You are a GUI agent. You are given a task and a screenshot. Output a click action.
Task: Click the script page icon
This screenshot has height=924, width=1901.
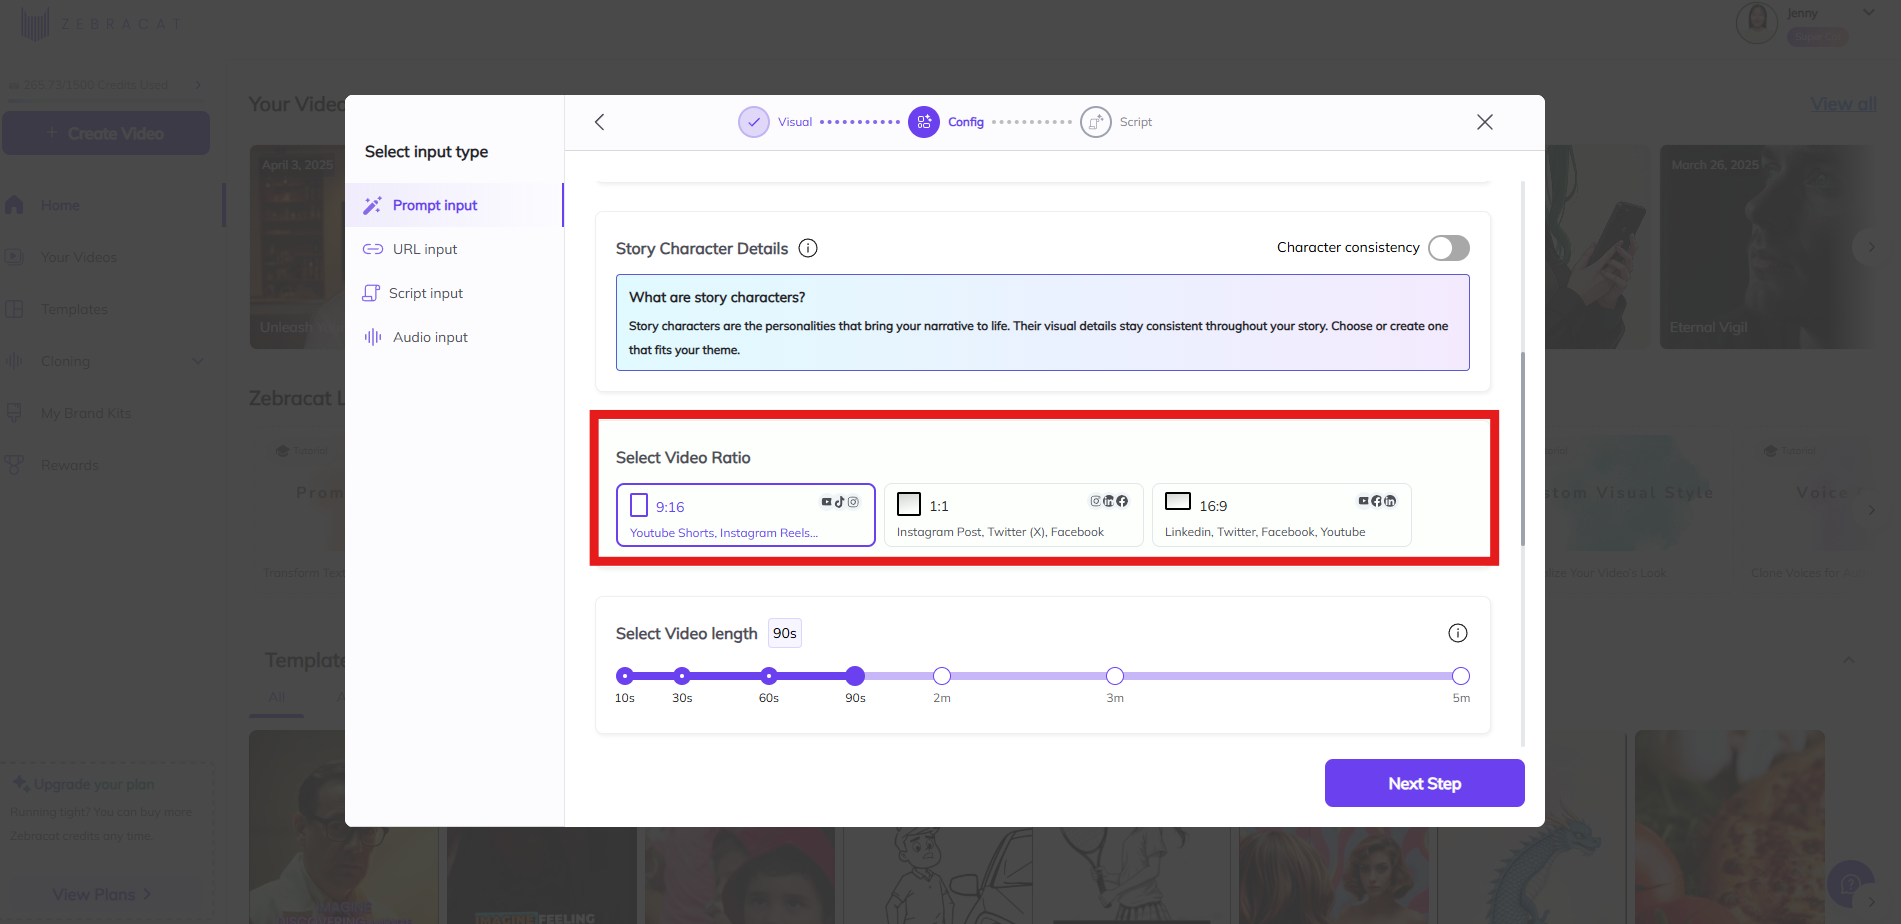point(371,293)
